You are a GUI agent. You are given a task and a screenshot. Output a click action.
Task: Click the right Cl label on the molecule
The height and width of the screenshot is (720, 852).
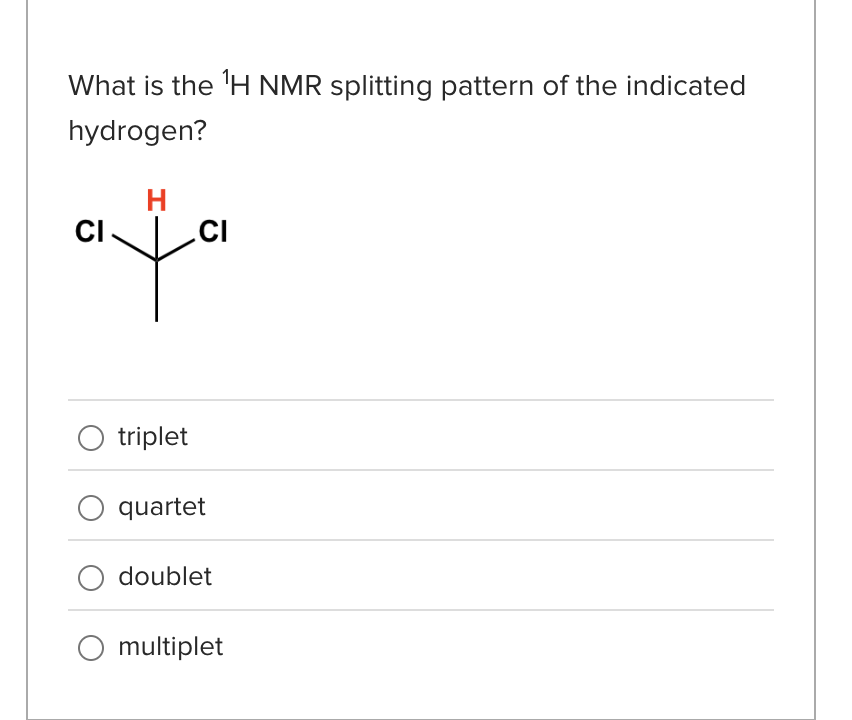click(214, 231)
